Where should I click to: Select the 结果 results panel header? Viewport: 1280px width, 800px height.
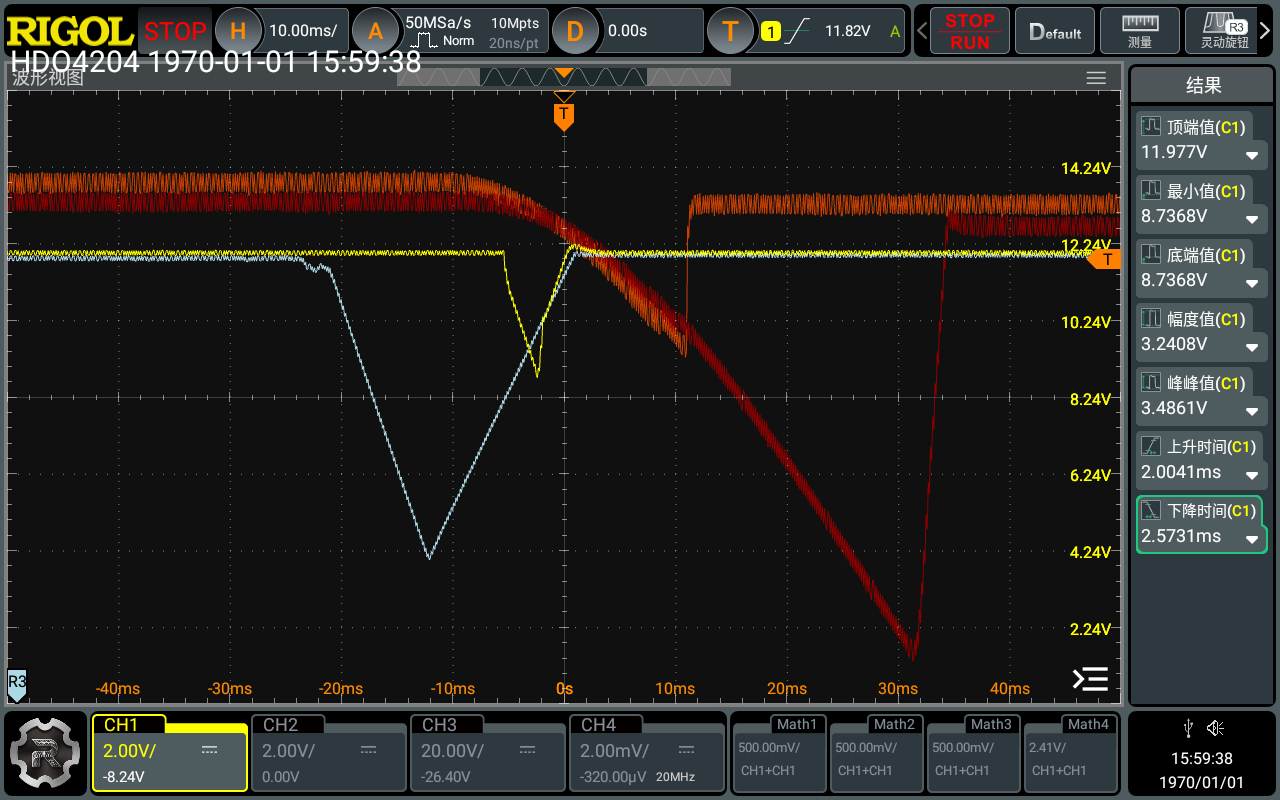click(1203, 86)
